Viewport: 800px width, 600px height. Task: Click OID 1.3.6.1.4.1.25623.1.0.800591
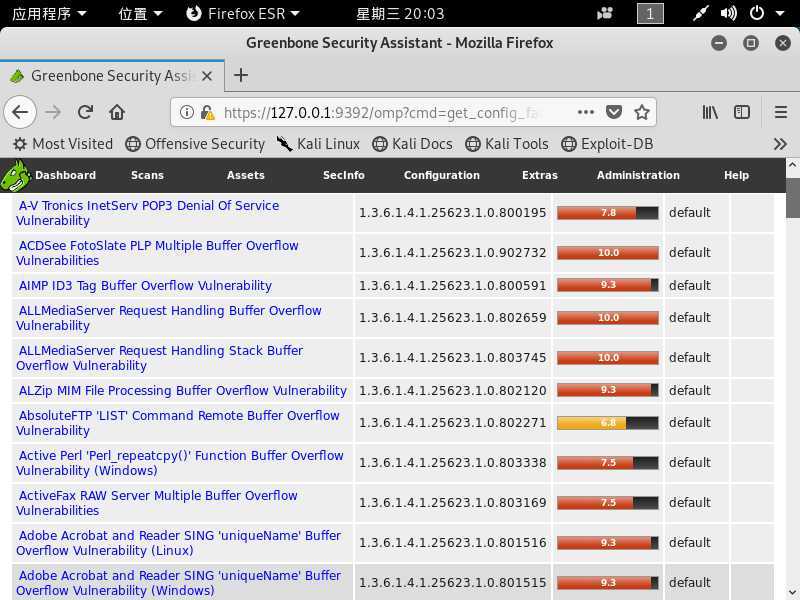(453, 286)
